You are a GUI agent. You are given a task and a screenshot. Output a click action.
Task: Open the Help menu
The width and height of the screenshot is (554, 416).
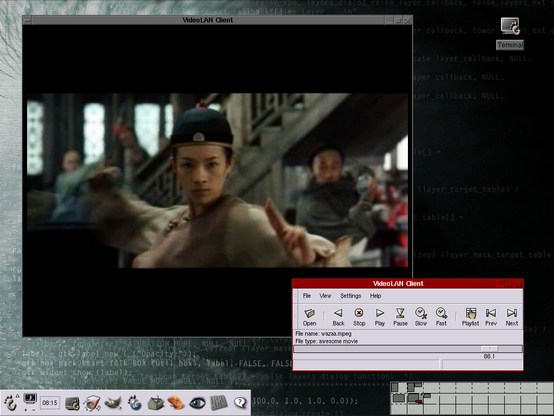(x=375, y=296)
